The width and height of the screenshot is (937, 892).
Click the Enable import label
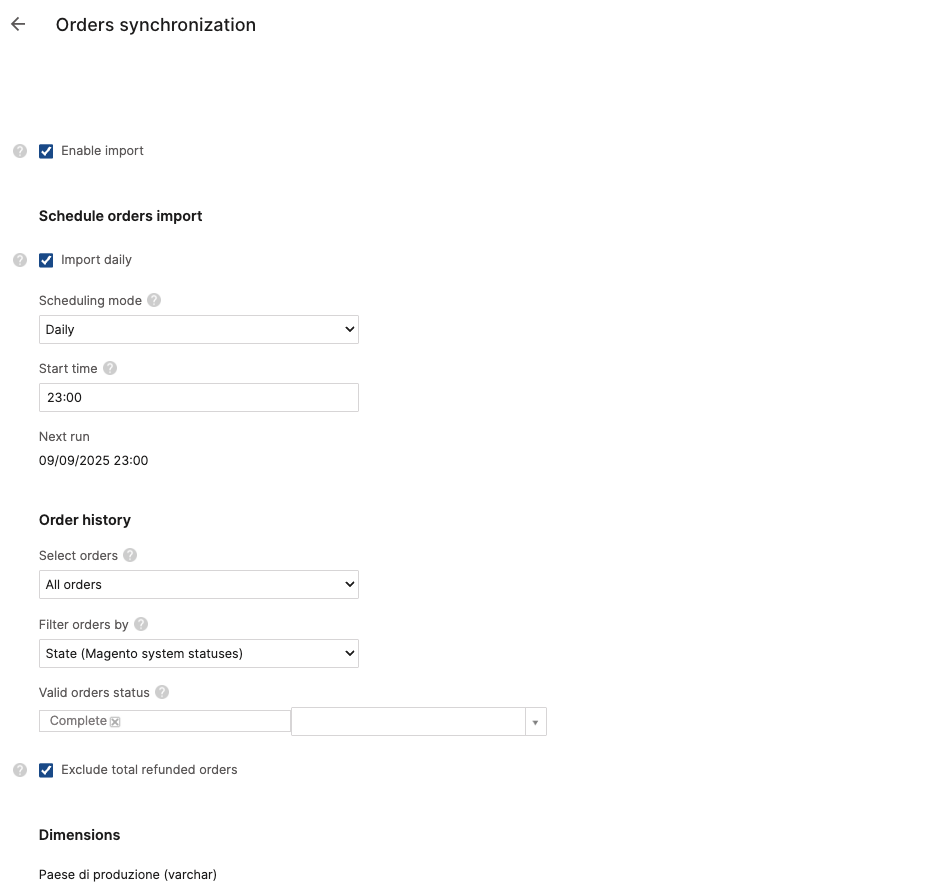[x=102, y=151]
